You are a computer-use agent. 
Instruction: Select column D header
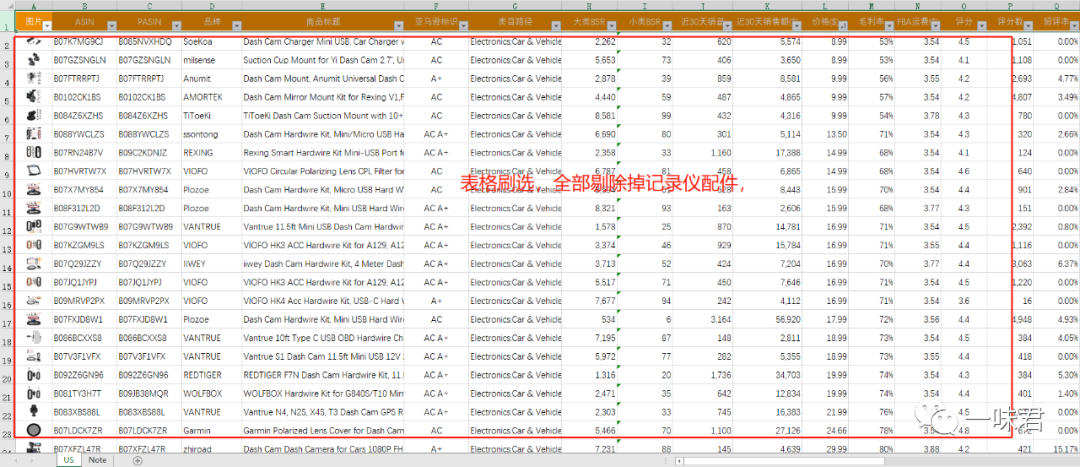coord(212,6)
